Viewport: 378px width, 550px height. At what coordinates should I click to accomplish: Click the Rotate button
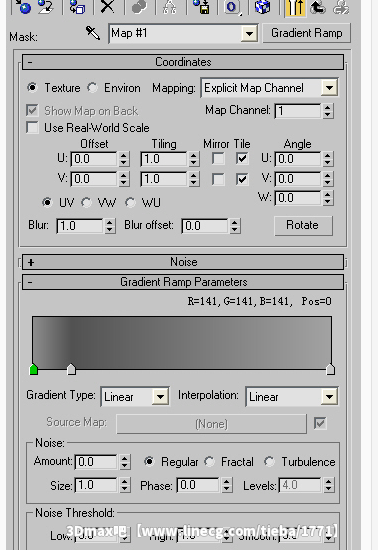tap(303, 225)
